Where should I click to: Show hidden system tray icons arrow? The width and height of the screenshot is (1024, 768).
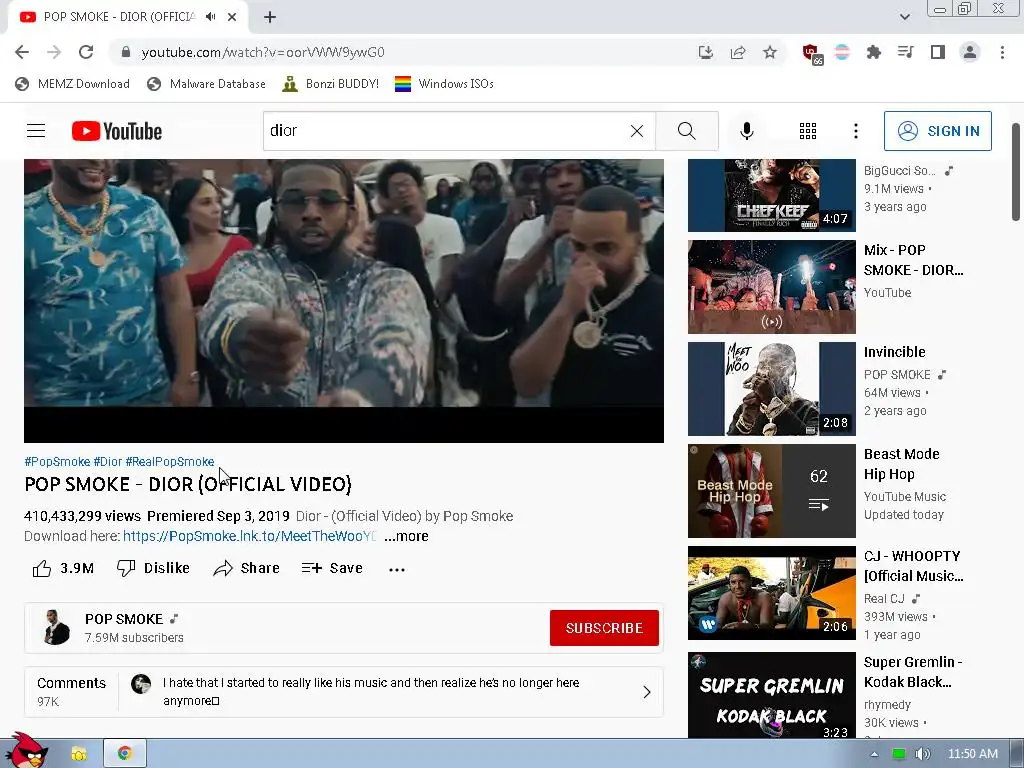(874, 754)
